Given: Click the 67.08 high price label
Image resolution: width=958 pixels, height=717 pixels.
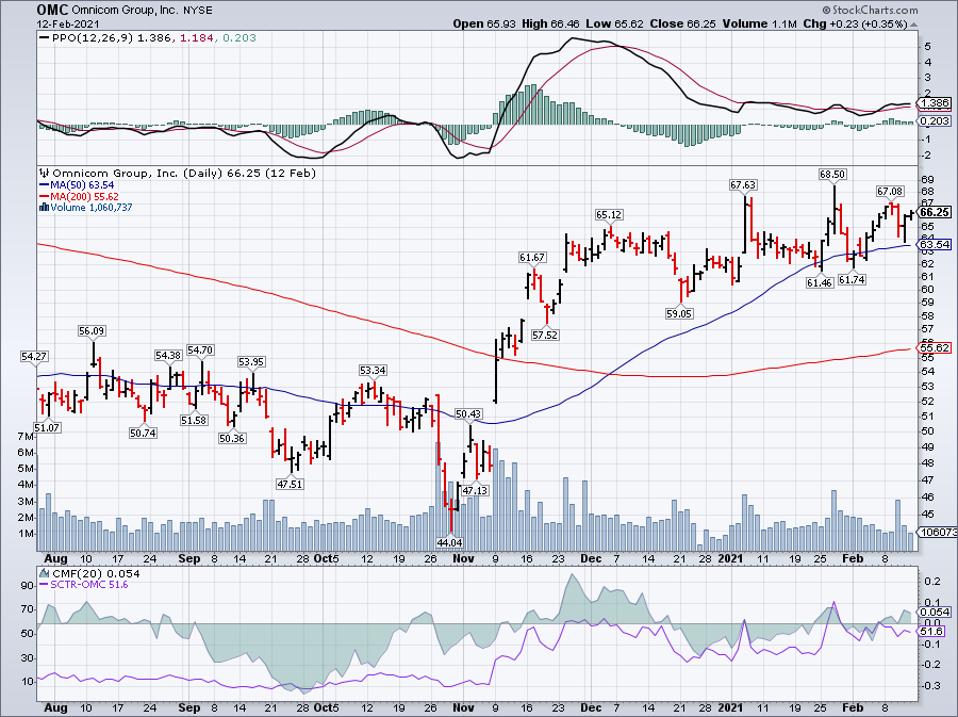Looking at the screenshot, I should 890,191.
